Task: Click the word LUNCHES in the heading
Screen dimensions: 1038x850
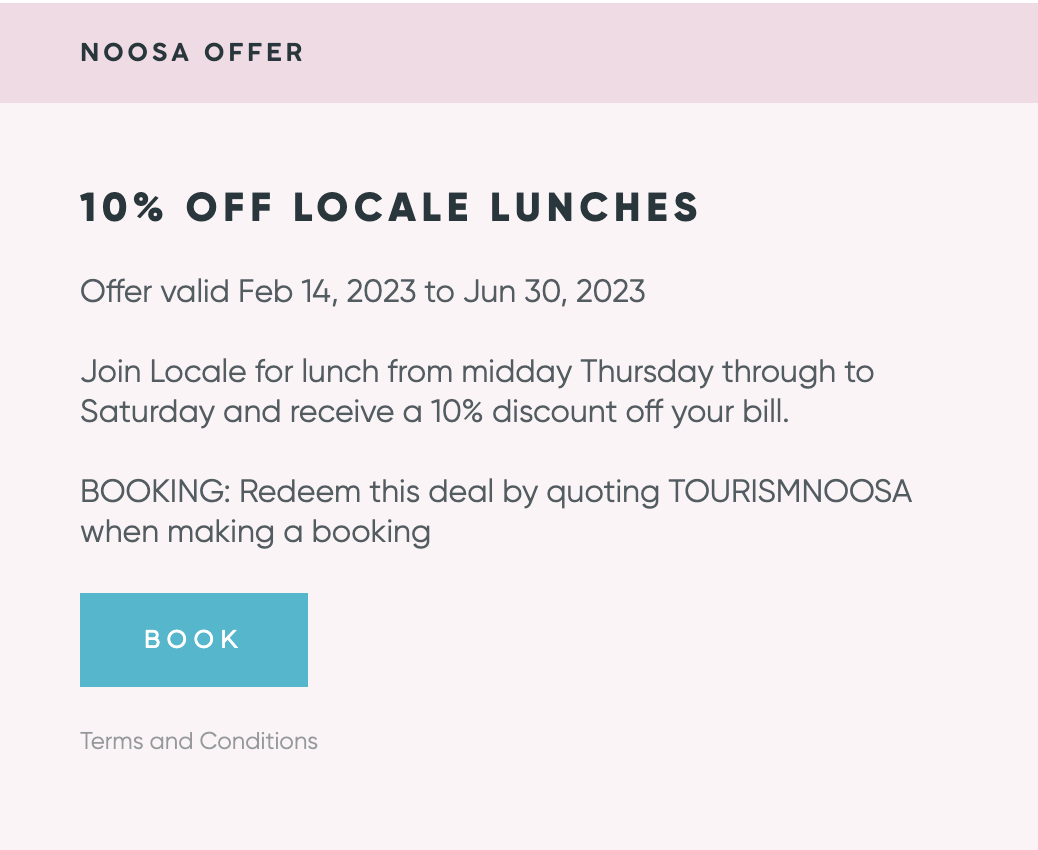Action: (594, 207)
